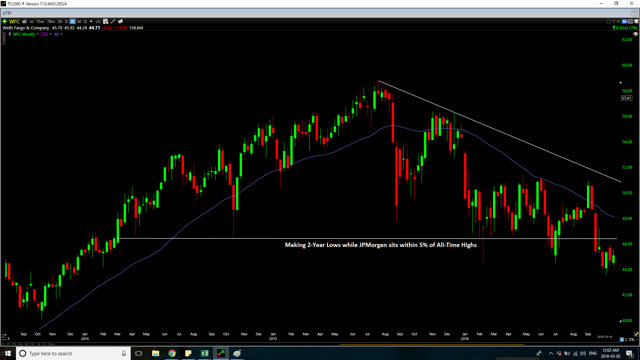Click the star favorites icon at top right

[608, 21]
